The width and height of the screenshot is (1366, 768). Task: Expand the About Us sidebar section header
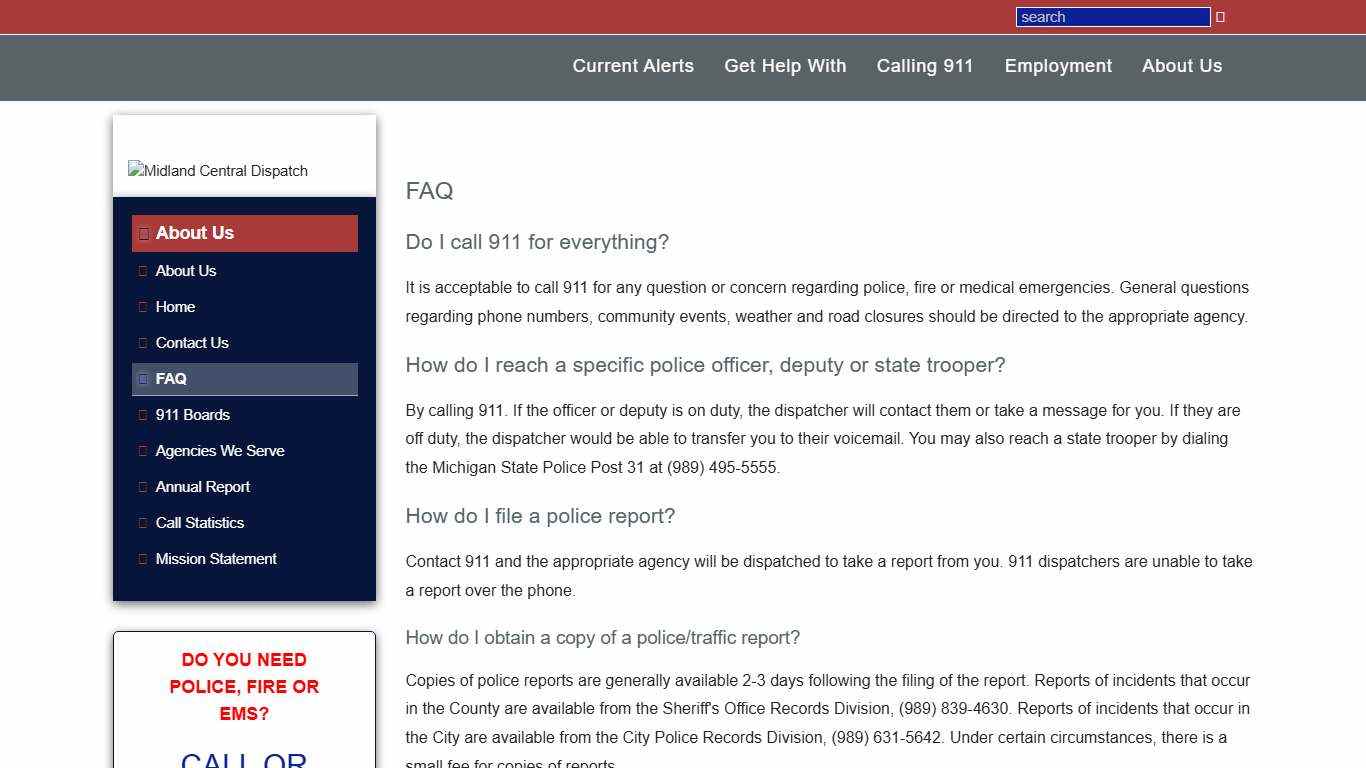pyautogui.click(x=195, y=233)
